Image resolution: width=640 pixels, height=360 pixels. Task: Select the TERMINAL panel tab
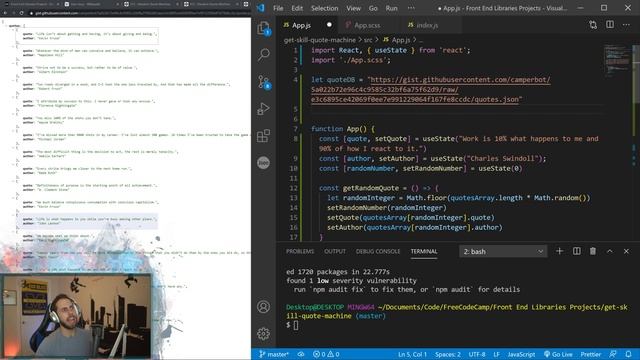click(424, 251)
